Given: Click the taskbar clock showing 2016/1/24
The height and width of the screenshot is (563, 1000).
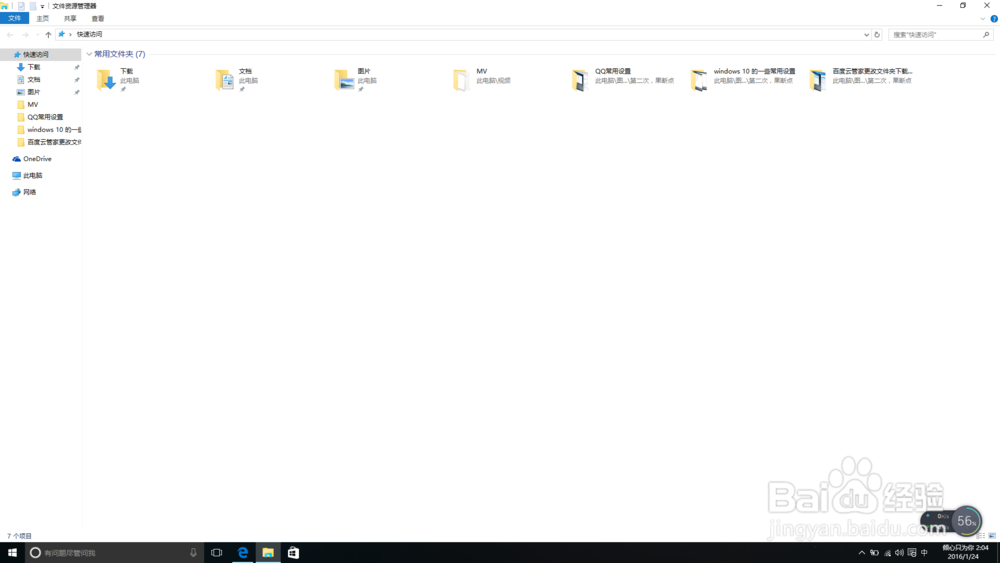Looking at the screenshot, I should click(x=964, y=552).
